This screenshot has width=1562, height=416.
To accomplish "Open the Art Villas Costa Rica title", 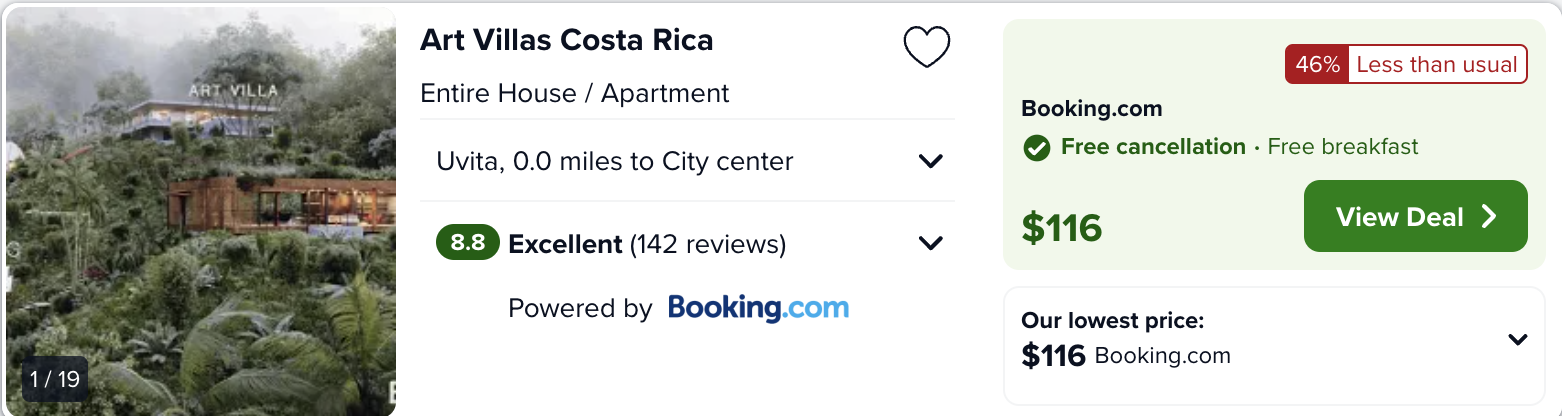I will point(567,40).
